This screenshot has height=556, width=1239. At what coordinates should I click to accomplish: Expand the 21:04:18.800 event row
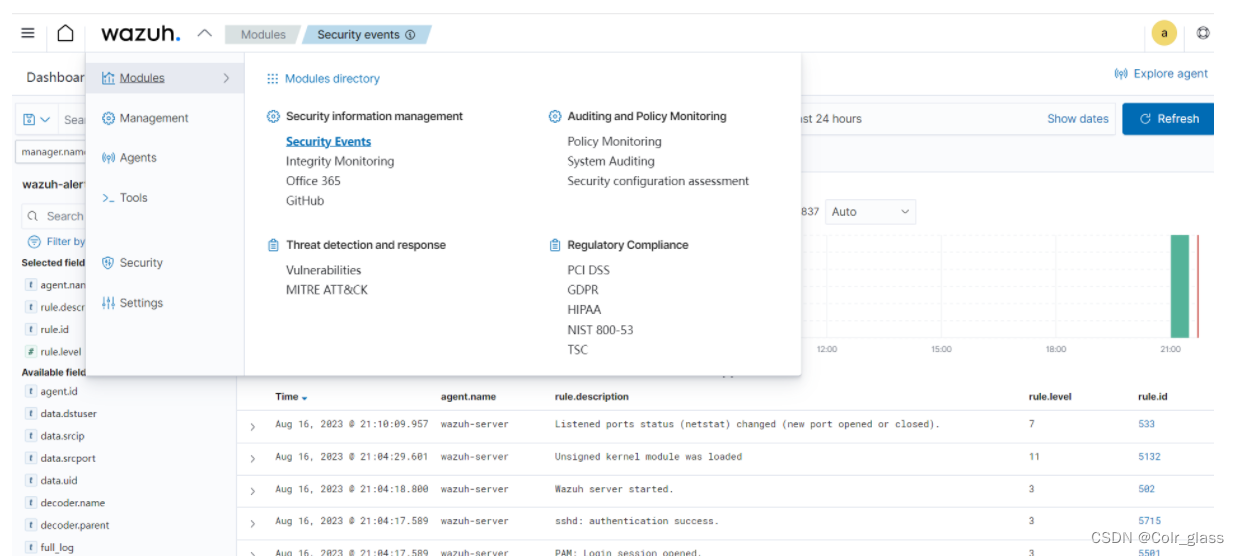(252, 492)
